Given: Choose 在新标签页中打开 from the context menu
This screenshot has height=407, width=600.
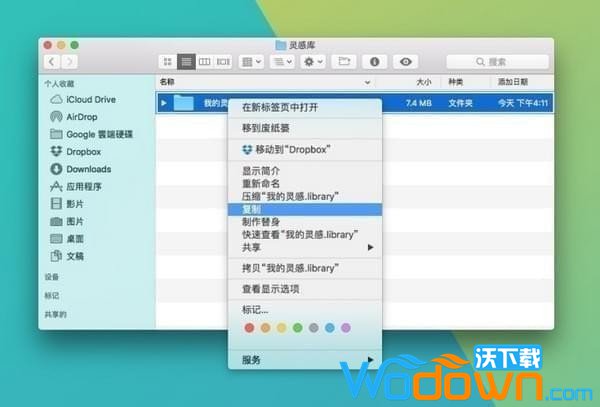Looking at the screenshot, I should coord(305,107).
